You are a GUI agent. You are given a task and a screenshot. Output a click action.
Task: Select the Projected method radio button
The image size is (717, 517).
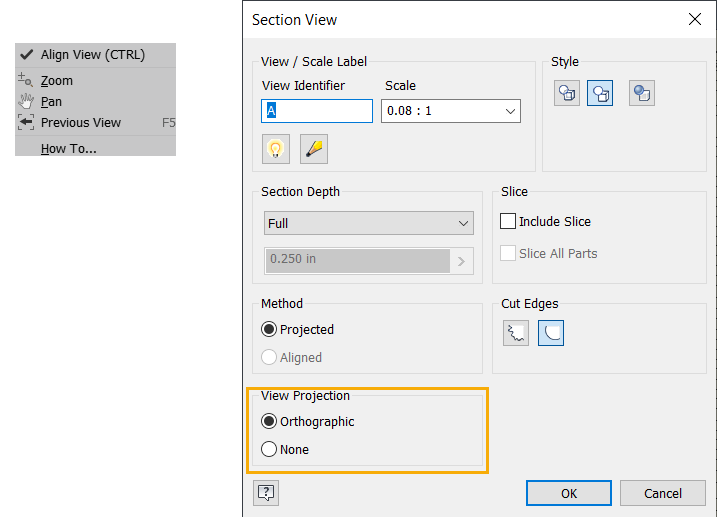click(x=269, y=329)
